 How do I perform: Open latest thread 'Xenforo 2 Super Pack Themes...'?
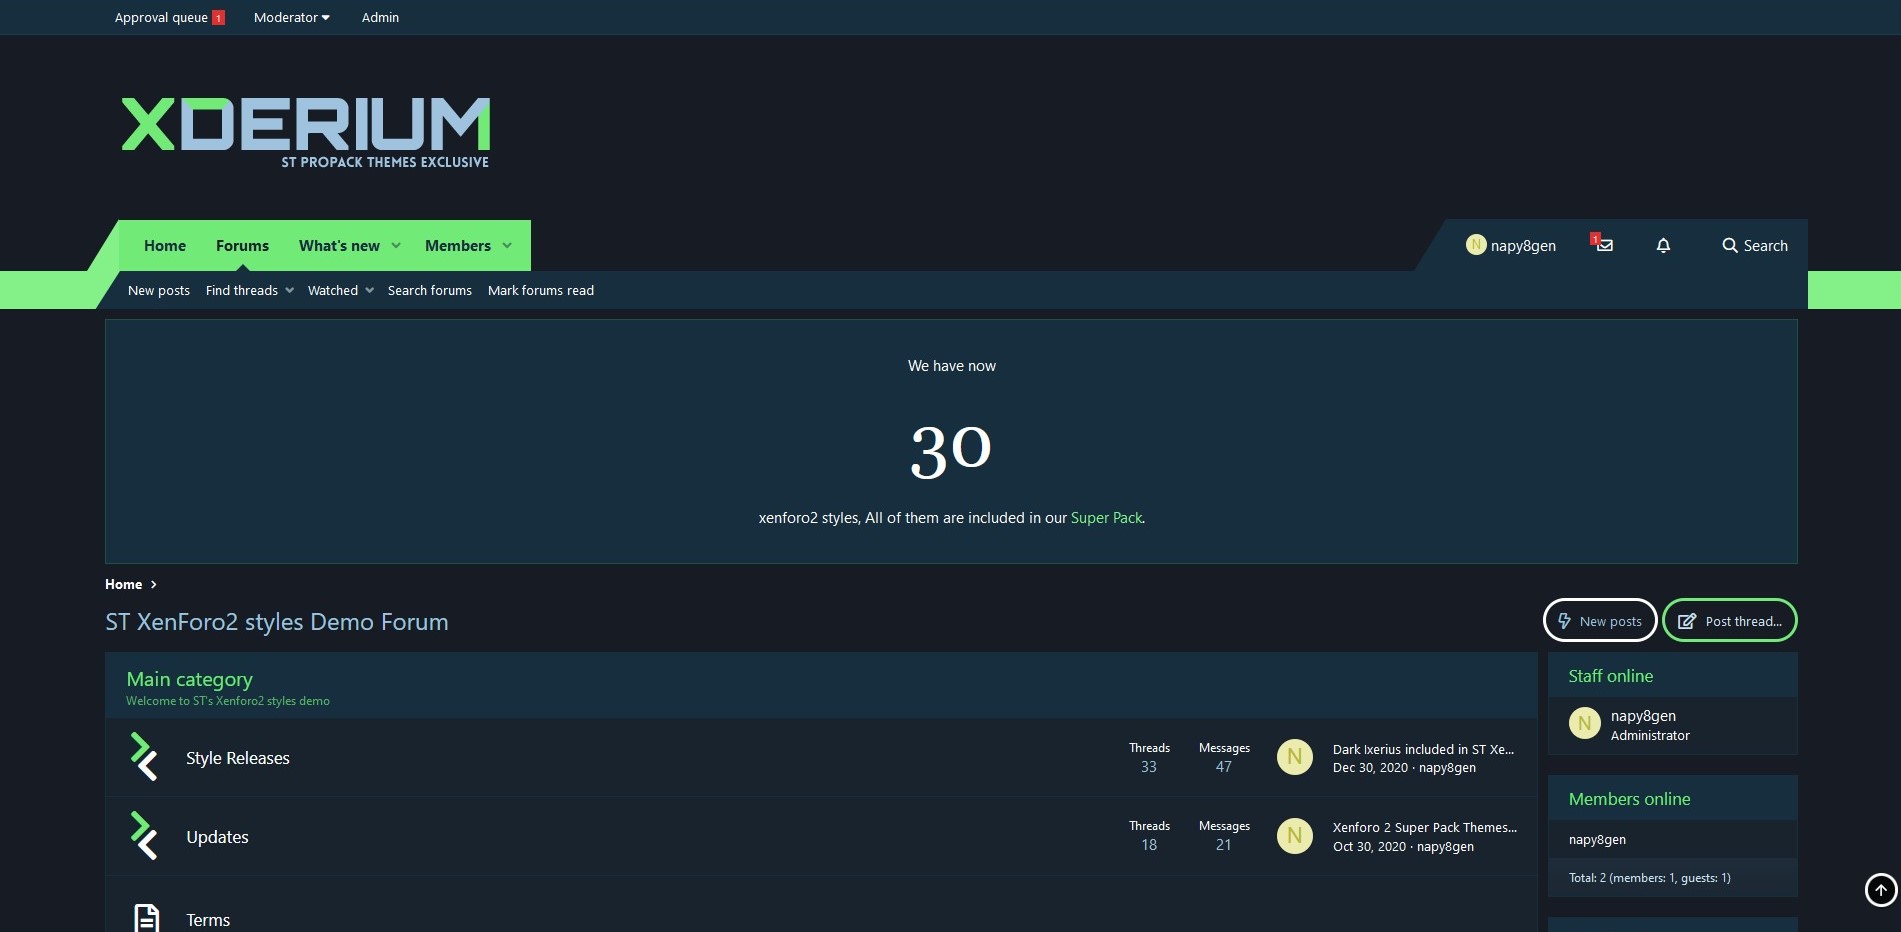(1425, 827)
